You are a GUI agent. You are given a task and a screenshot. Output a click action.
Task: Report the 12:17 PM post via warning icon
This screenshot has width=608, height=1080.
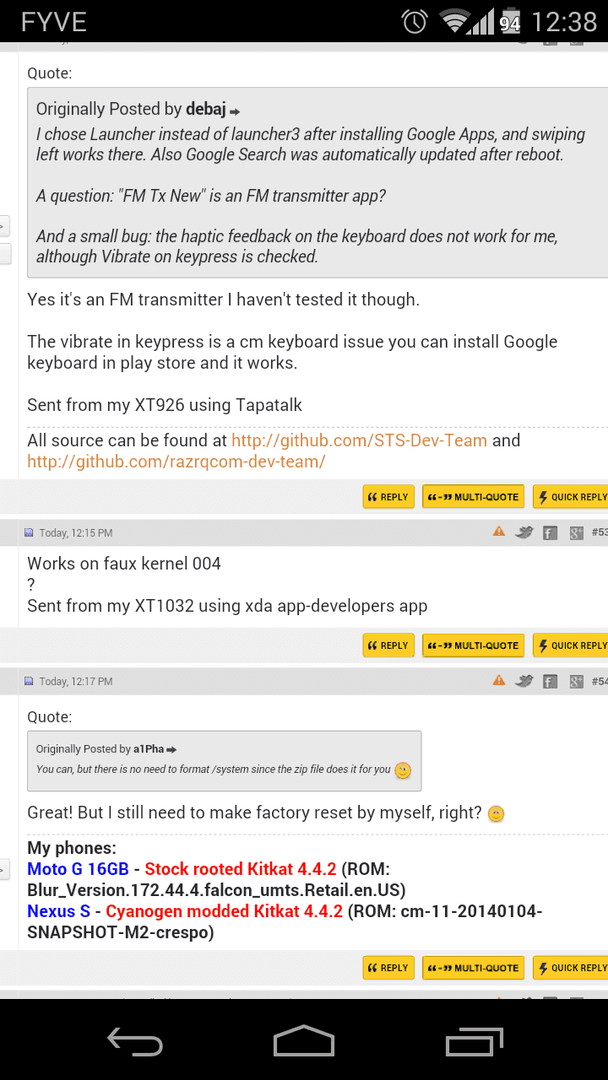point(499,680)
